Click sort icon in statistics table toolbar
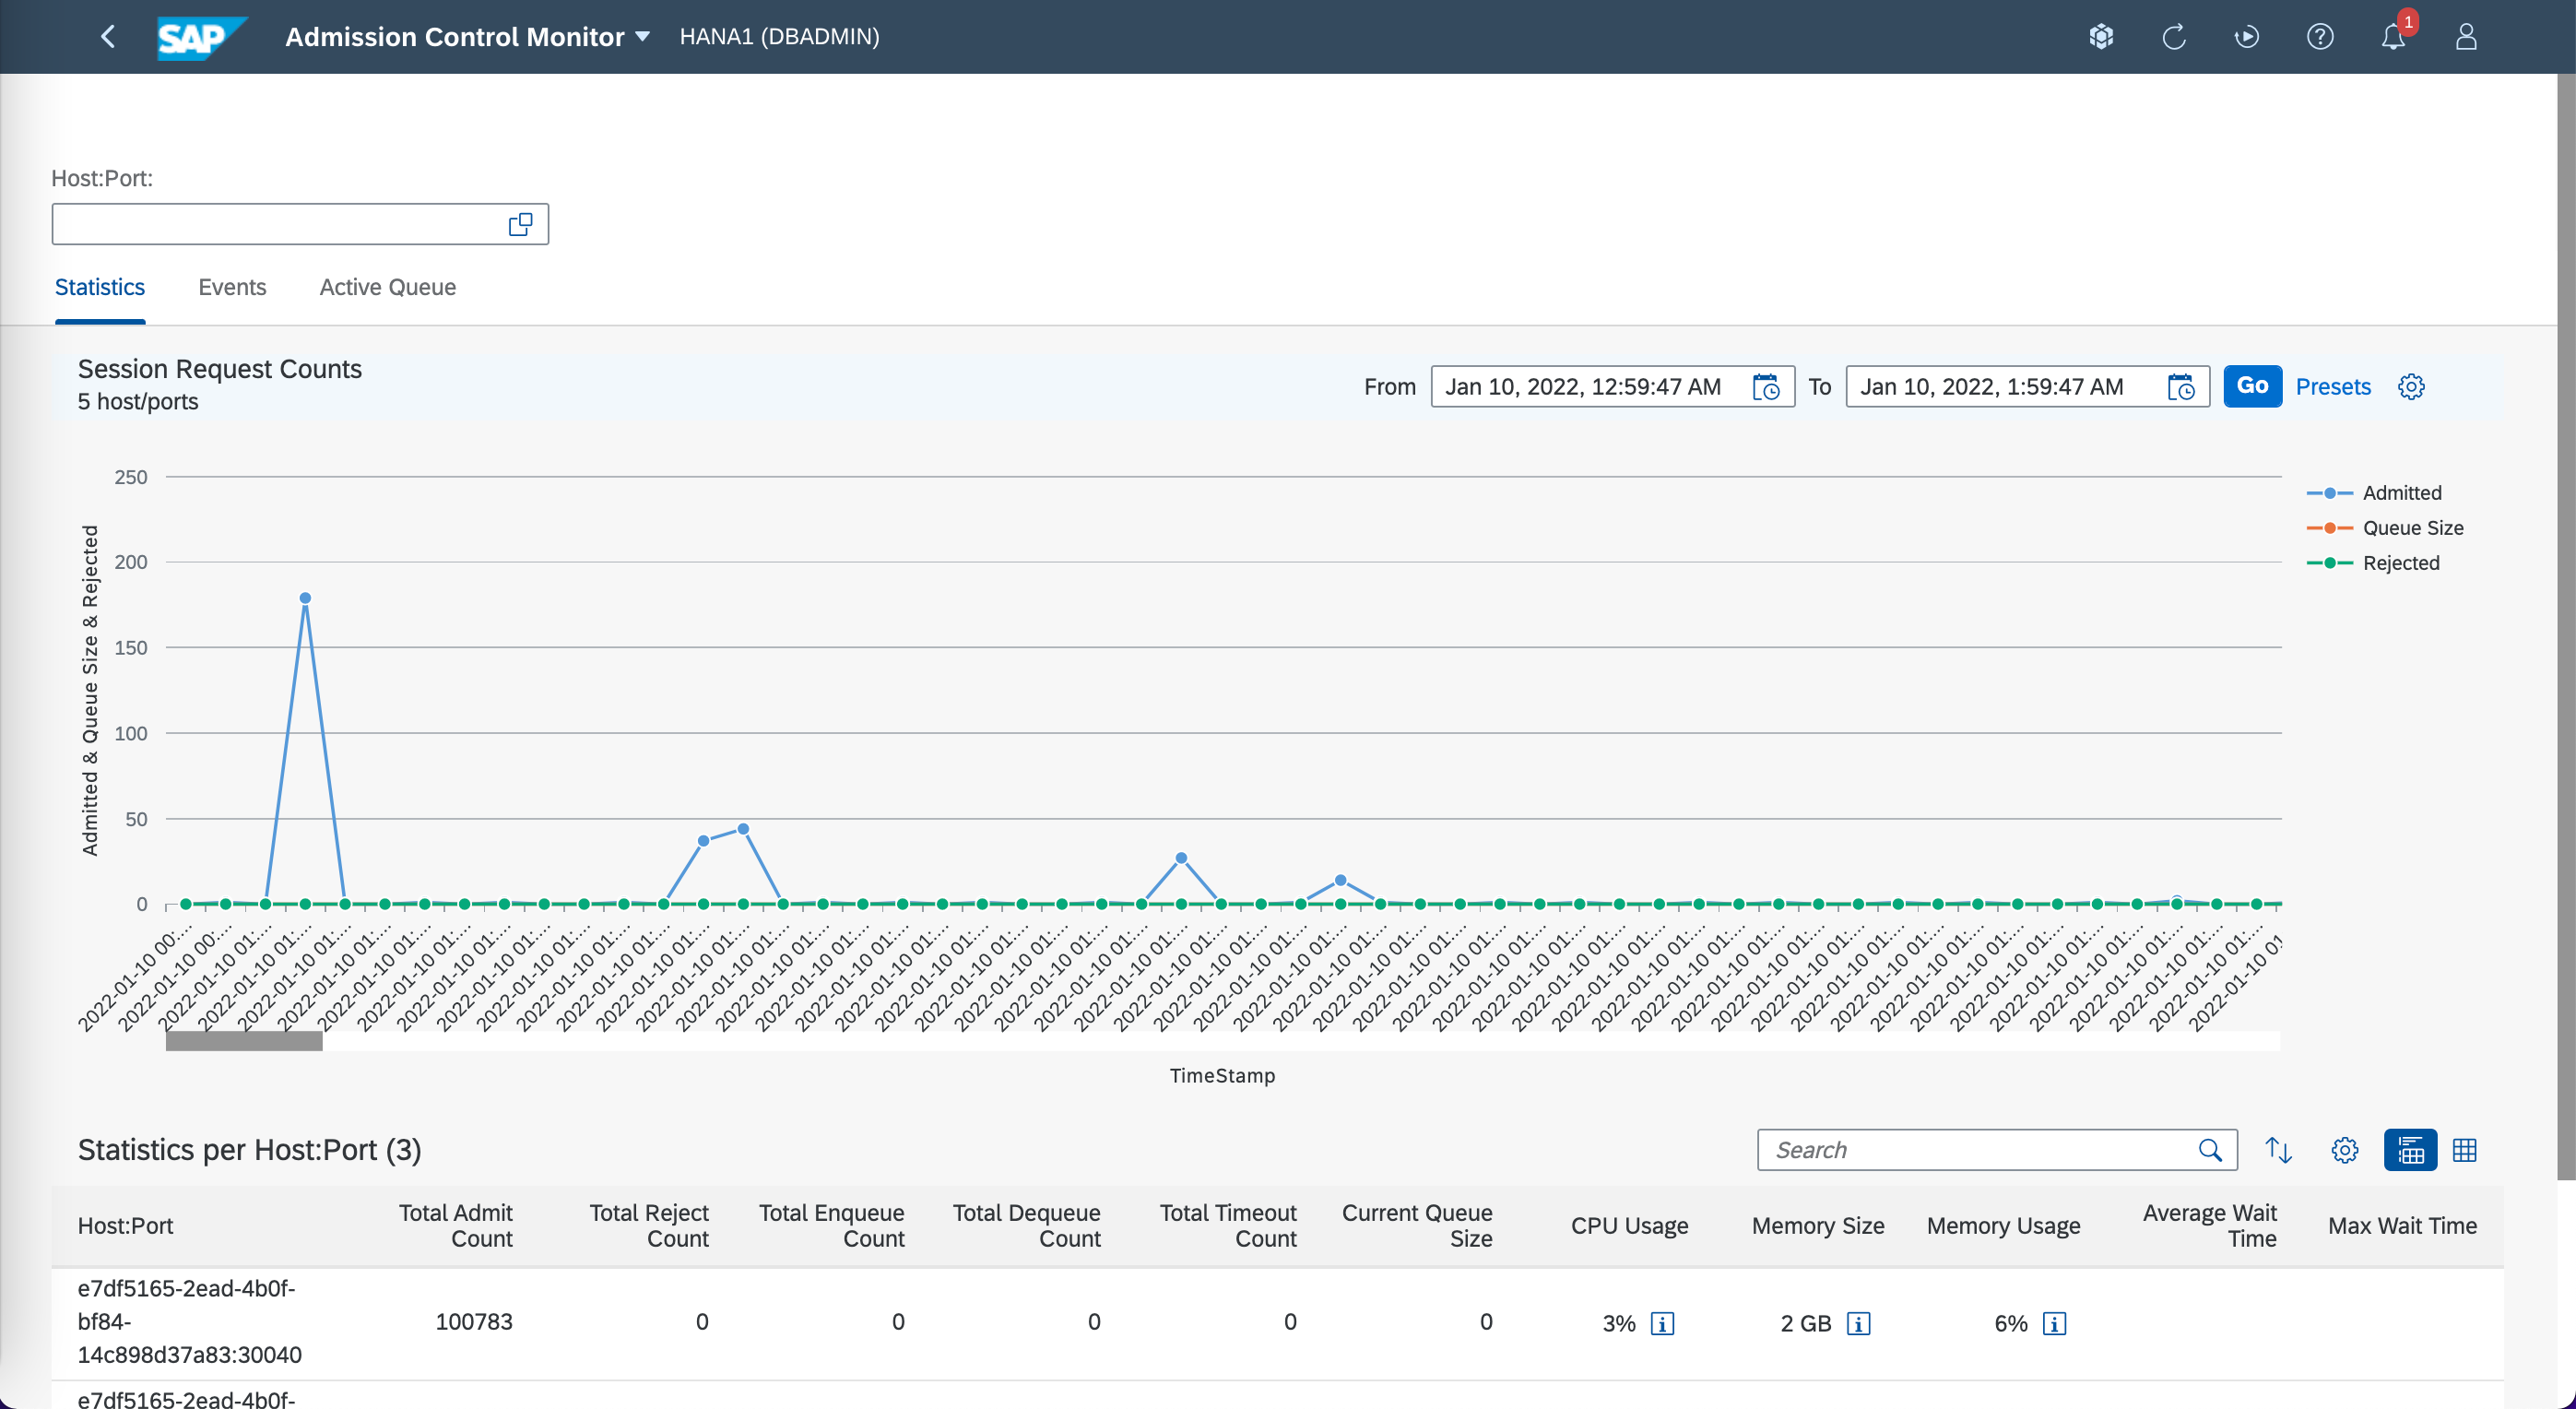Screen dimensions: 2576x1409 coord(2278,1150)
